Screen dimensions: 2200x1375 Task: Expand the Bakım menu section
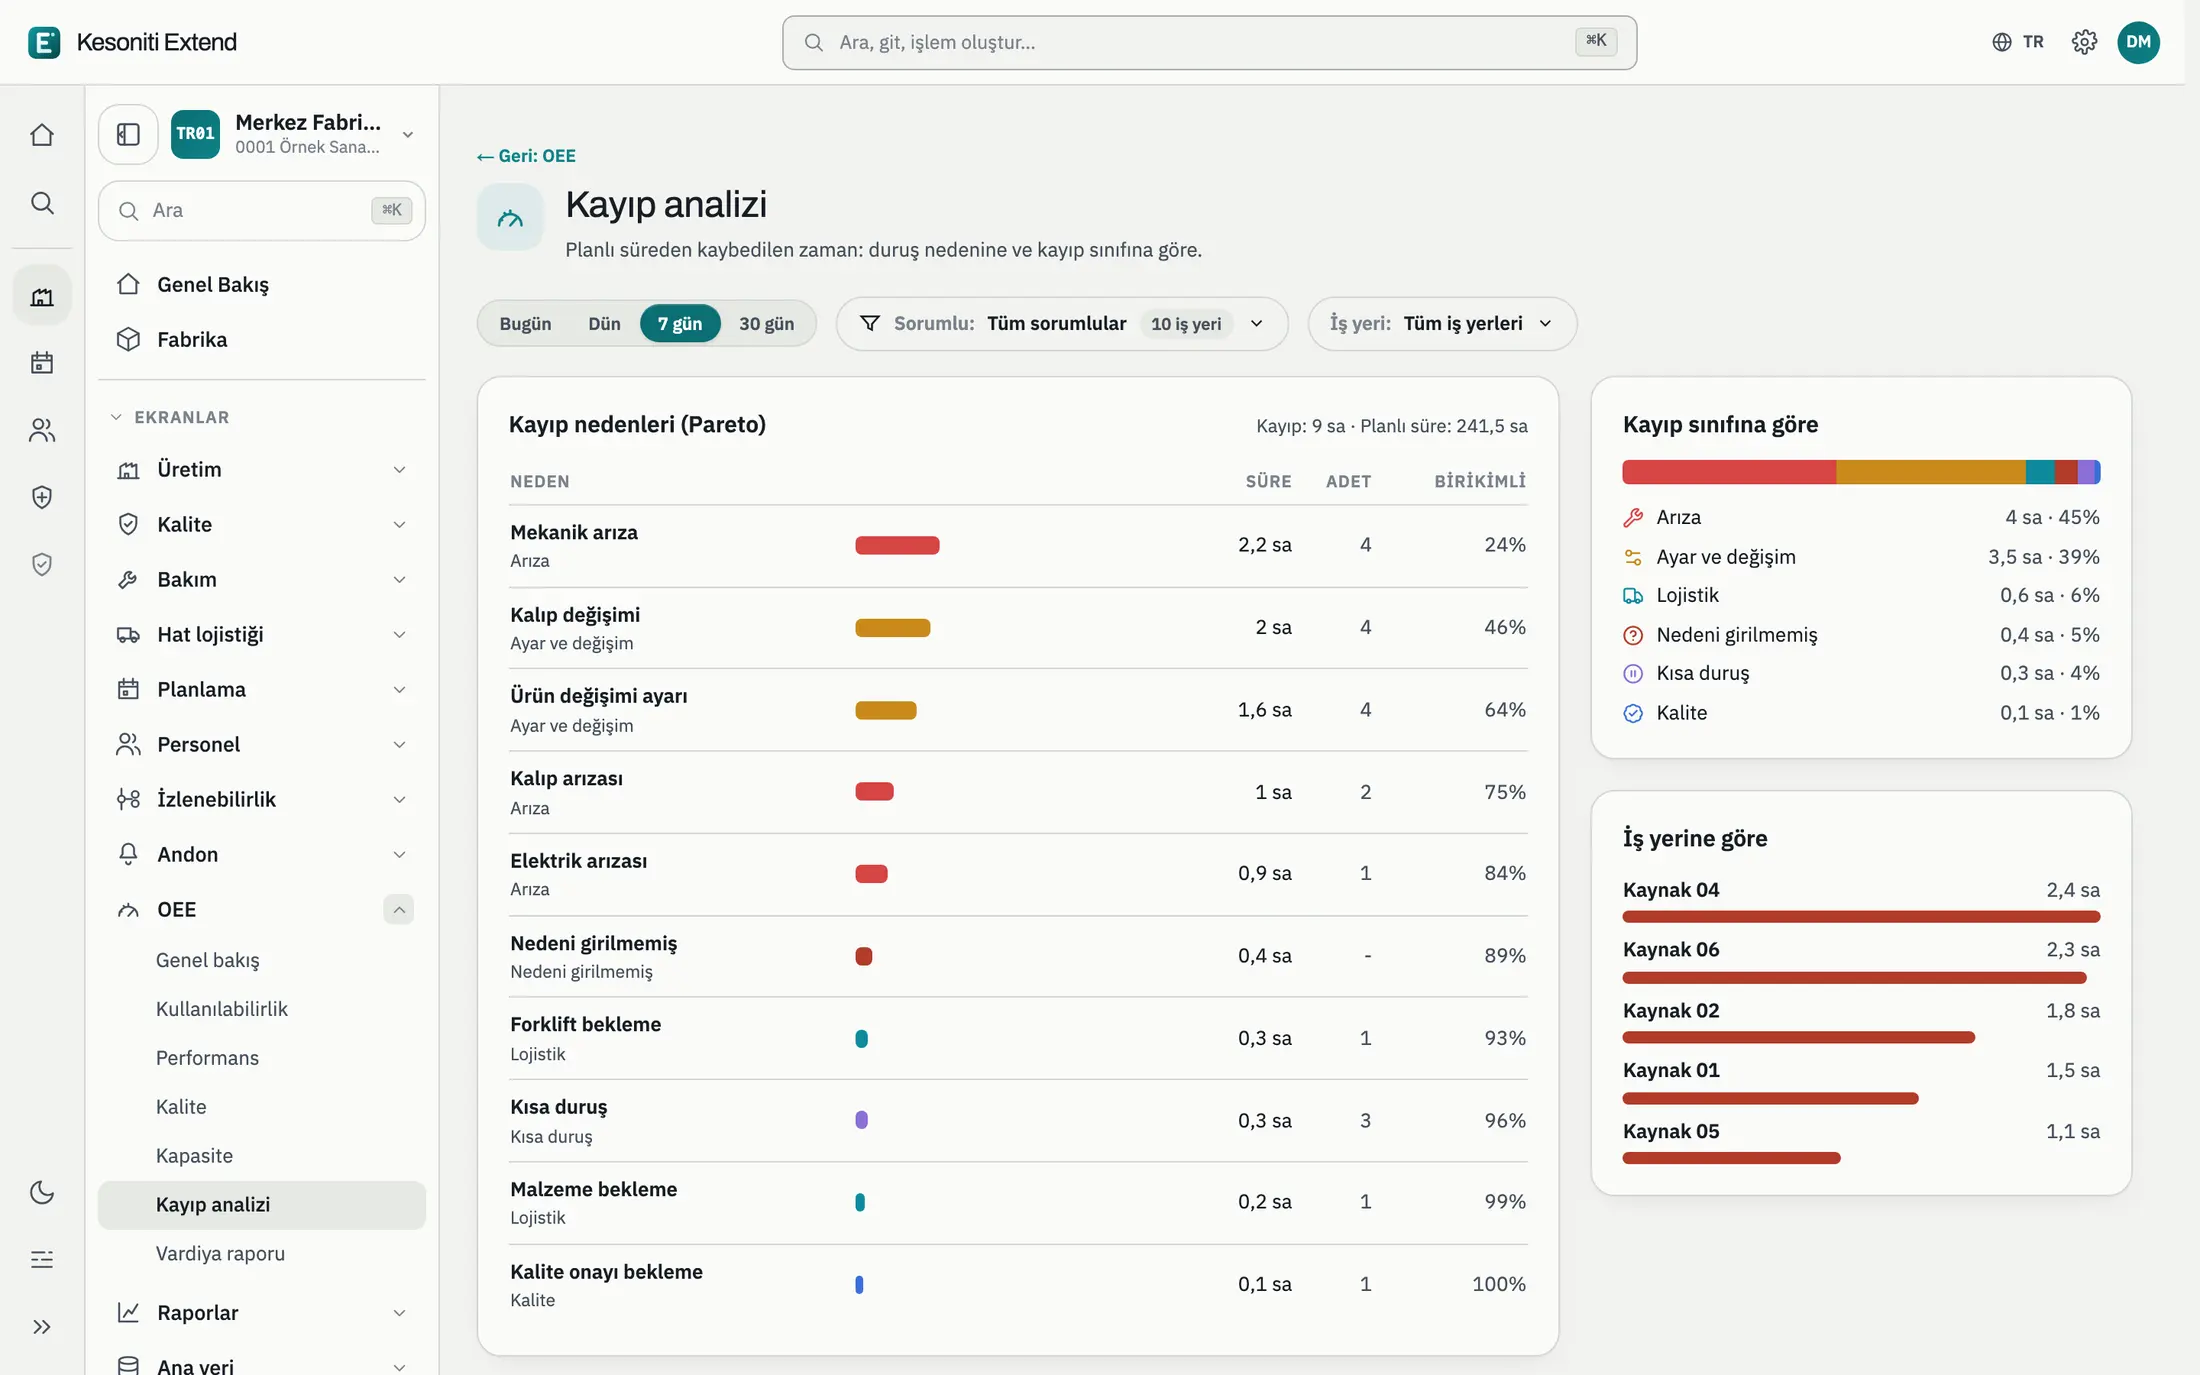click(x=262, y=580)
